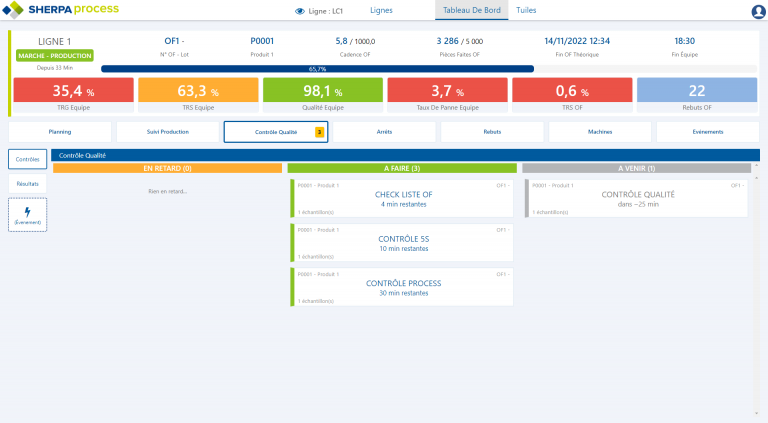Open the Evénements section
This screenshot has width=768, height=423.
[x=708, y=132]
